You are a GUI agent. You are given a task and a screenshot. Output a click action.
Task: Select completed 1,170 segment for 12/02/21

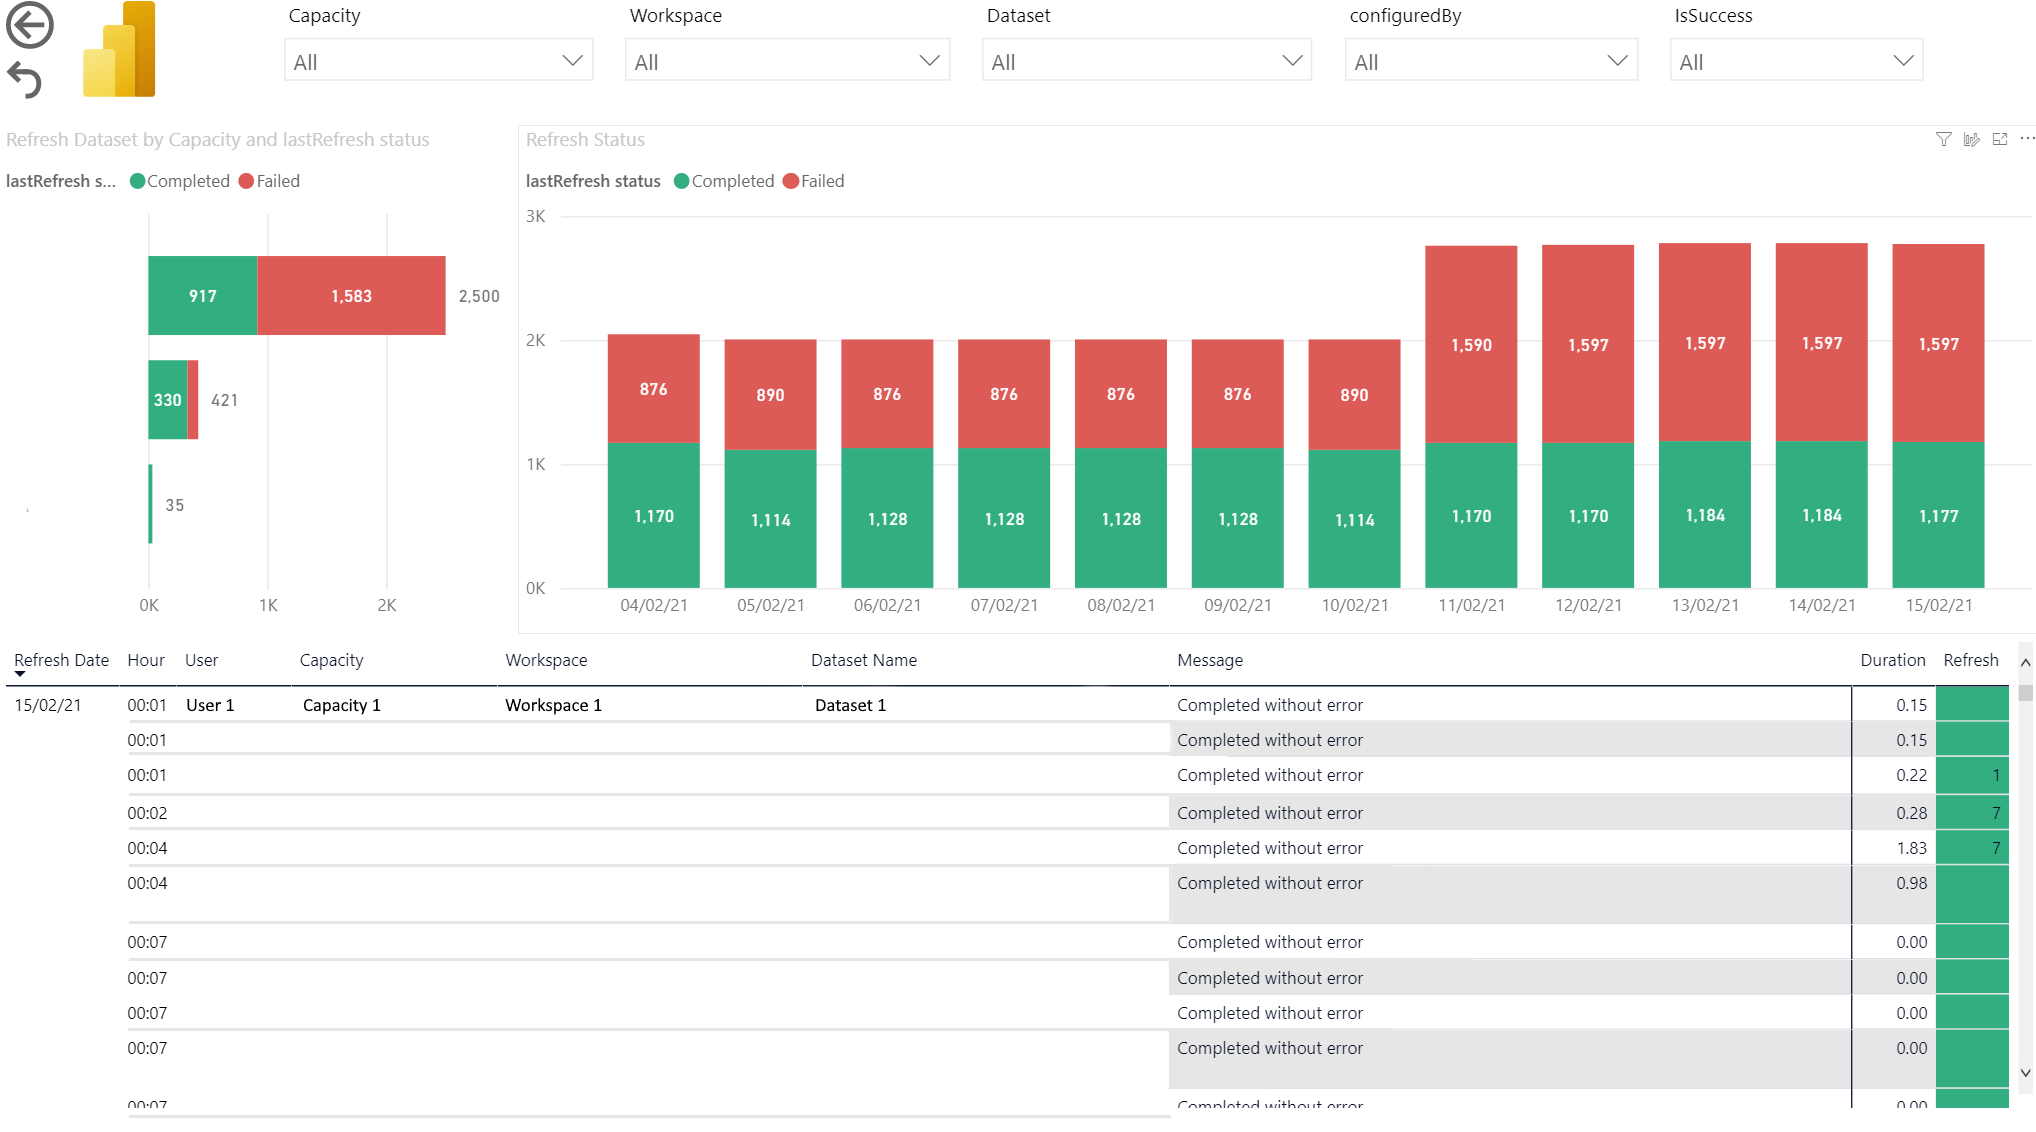click(1588, 516)
